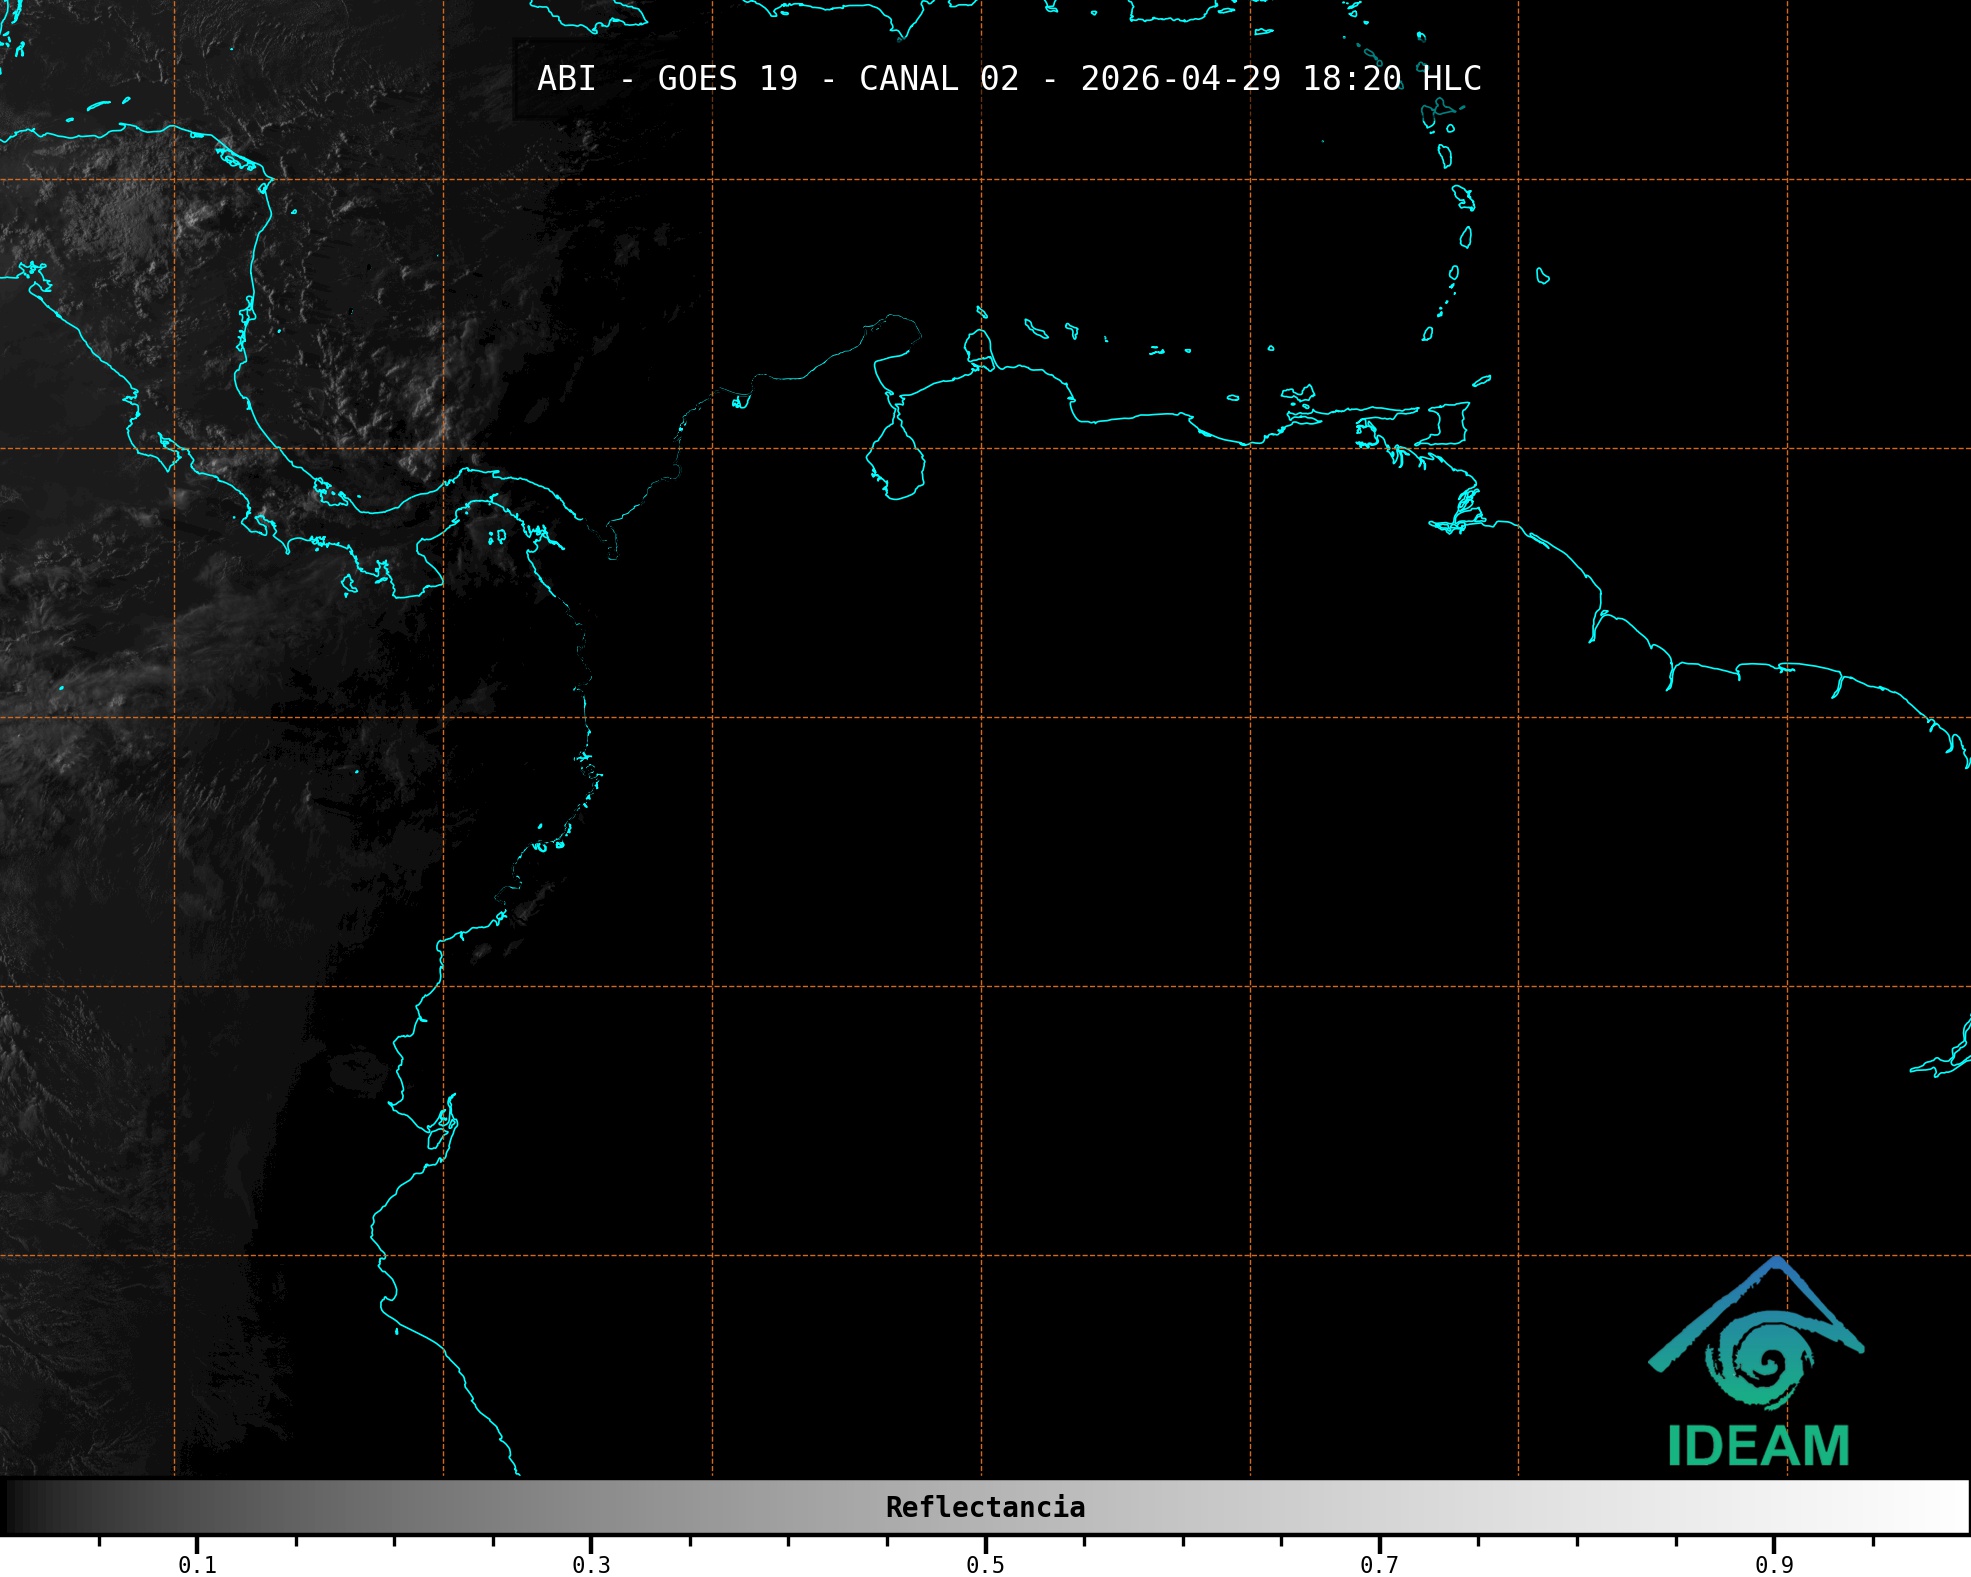Click 'GOES 19' in the image title

tap(727, 79)
